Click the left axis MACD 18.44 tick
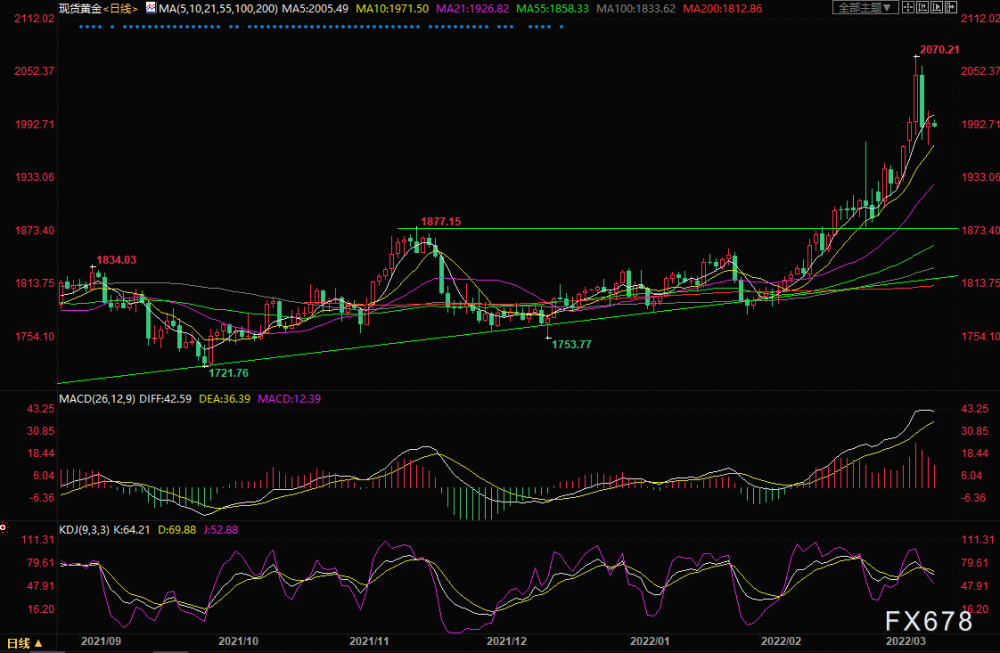This screenshot has width=1000, height=653. [x=41, y=453]
